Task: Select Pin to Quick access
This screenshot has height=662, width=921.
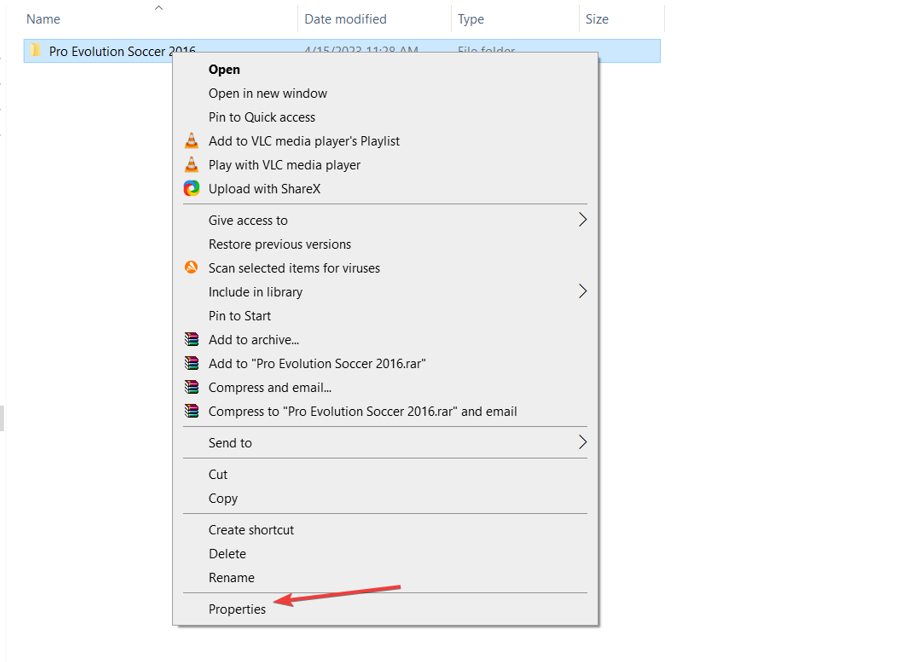Action: pos(261,117)
